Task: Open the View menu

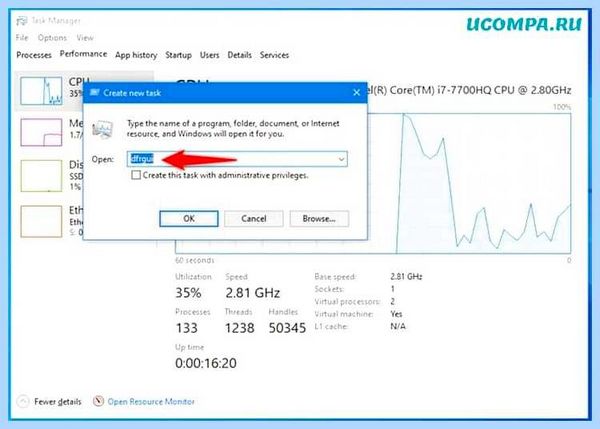Action: point(85,38)
